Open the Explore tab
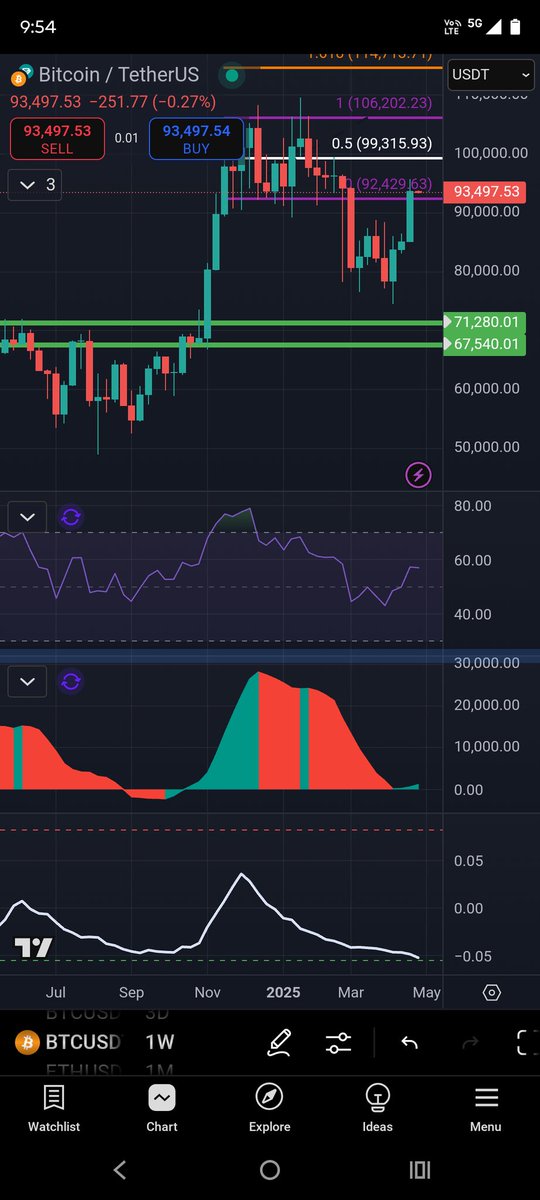This screenshot has height=1200, width=540. 270,1108
